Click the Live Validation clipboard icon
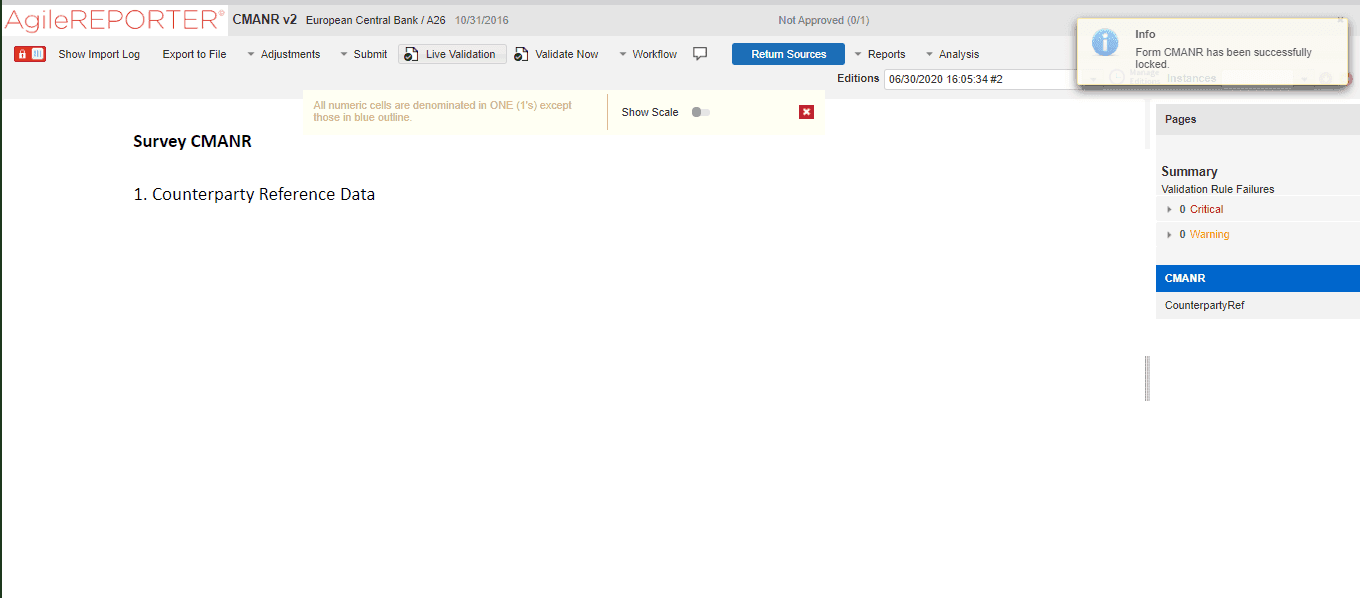Screen dimensions: 1360x598 pyautogui.click(x=410, y=53)
